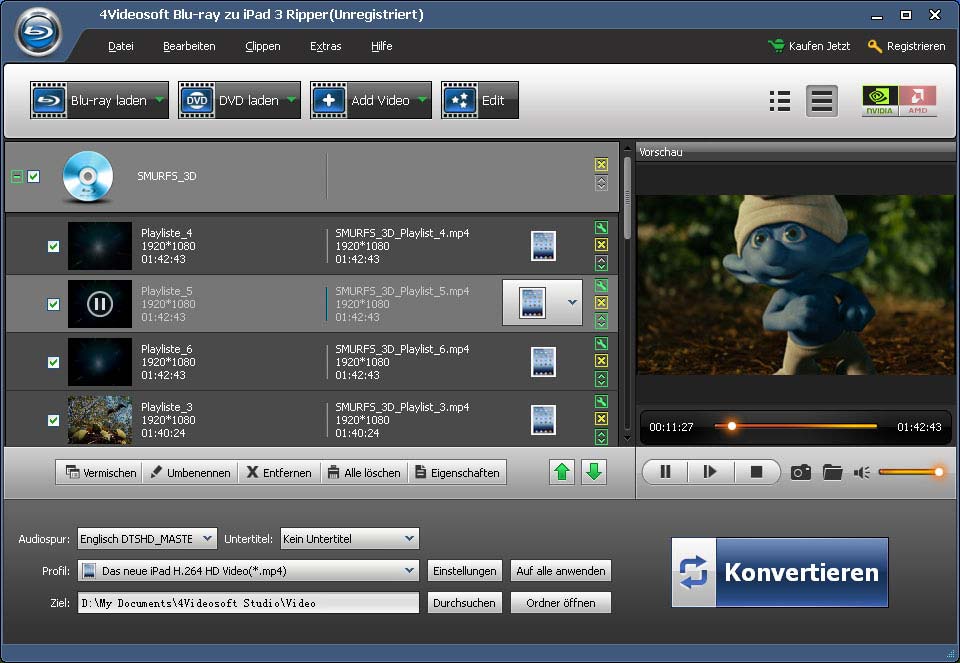Screen dimensions: 960x663
Task: Open the Blu-ray laden dropdown arrow
Action: pyautogui.click(x=160, y=100)
